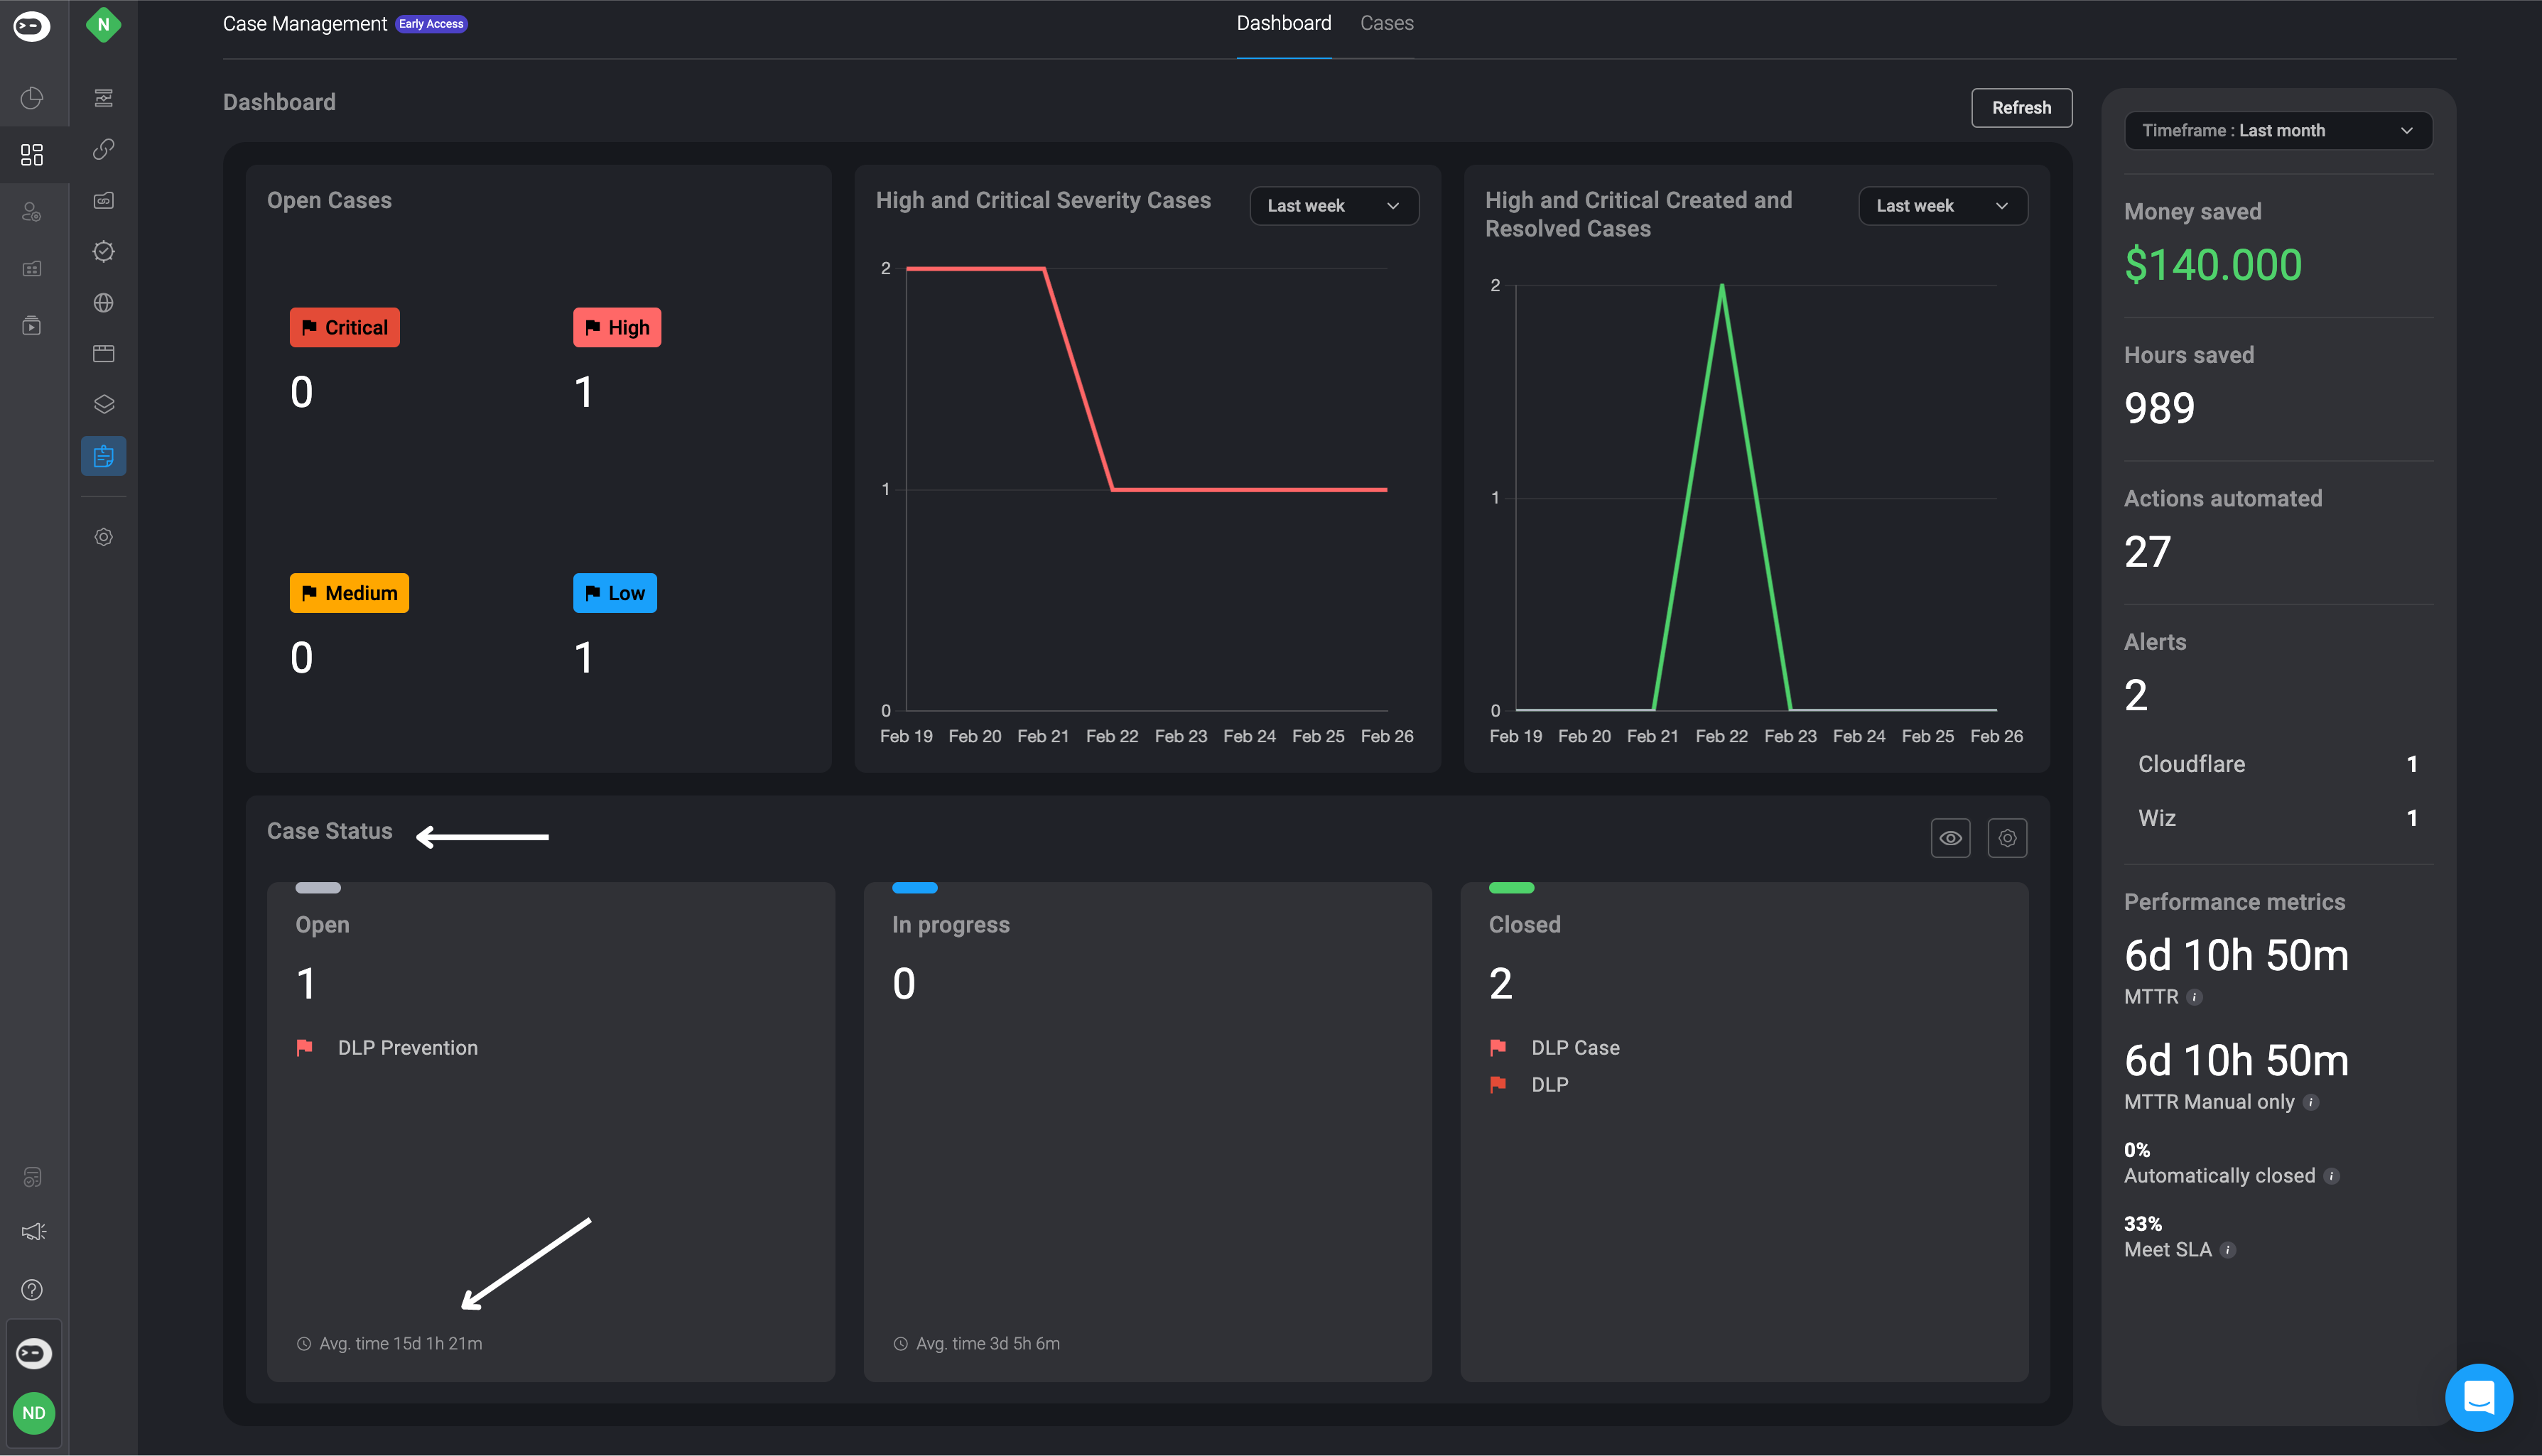2542x1456 pixels.
Task: Open Last week dropdown for Severity Cases
Action: pos(1334,206)
